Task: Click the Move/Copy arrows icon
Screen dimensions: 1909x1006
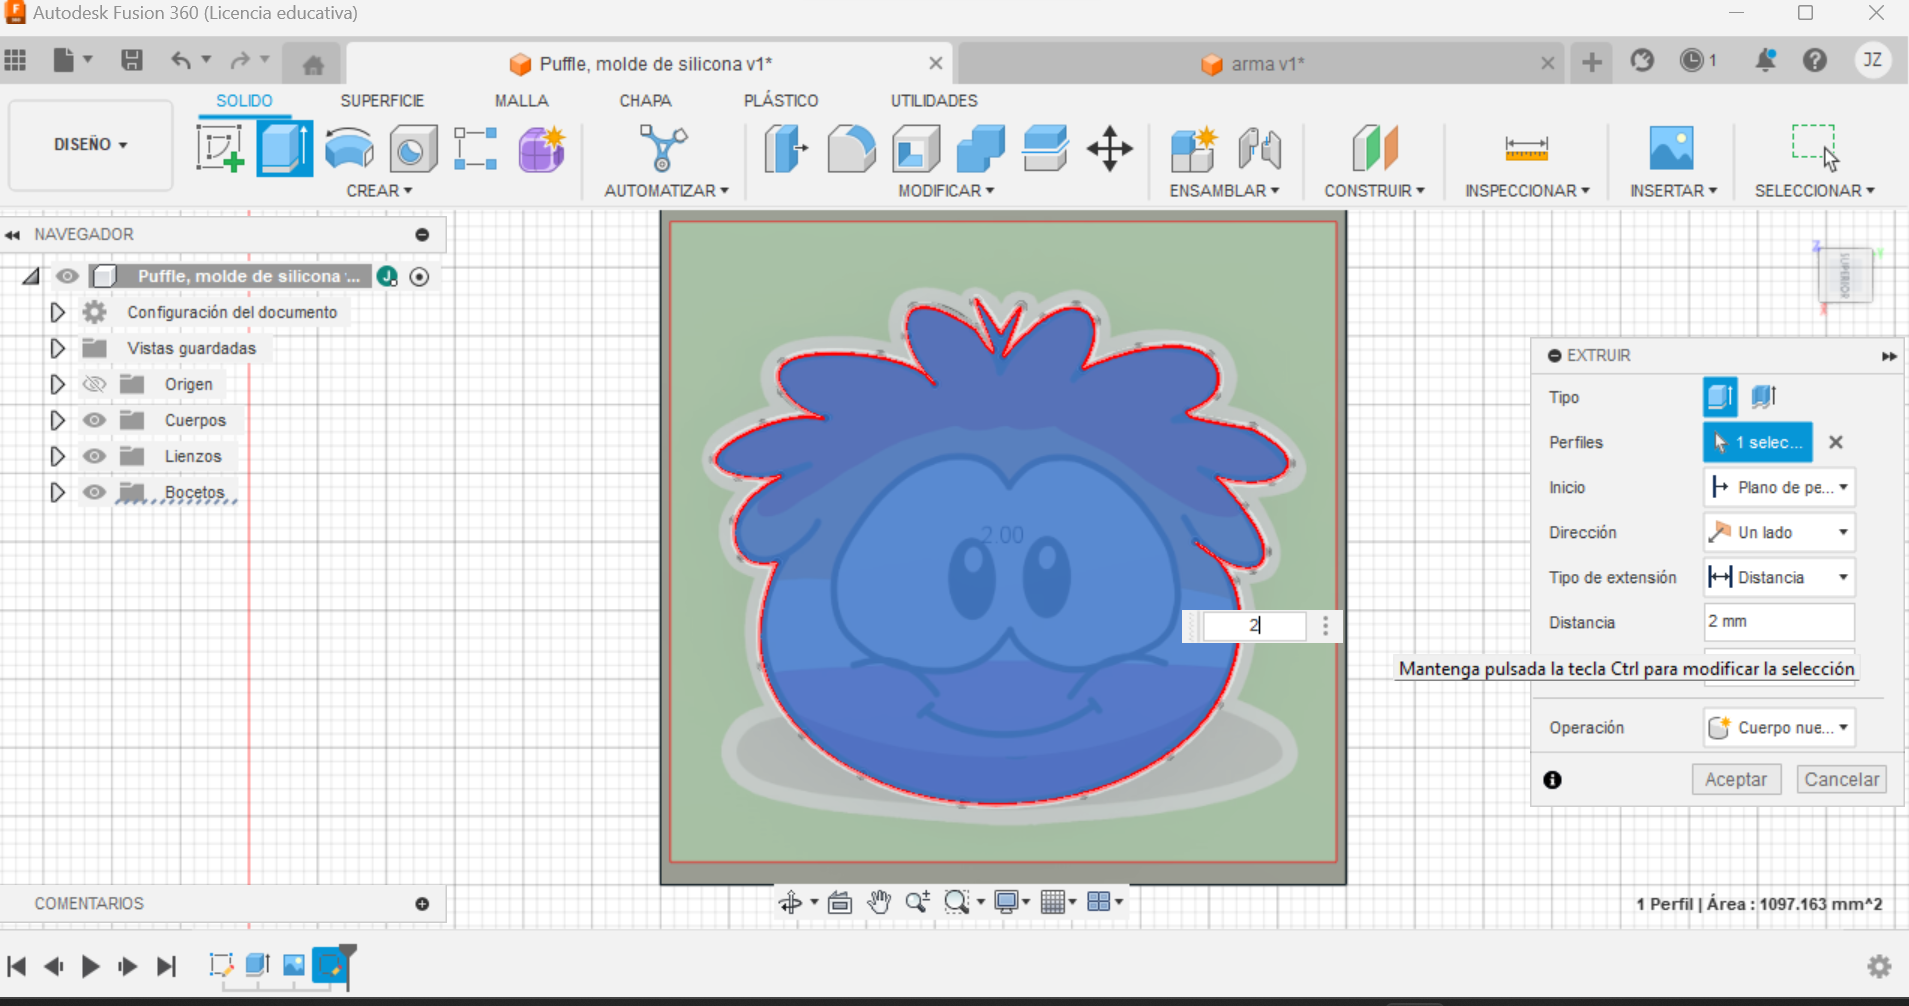Action: click(x=1110, y=149)
